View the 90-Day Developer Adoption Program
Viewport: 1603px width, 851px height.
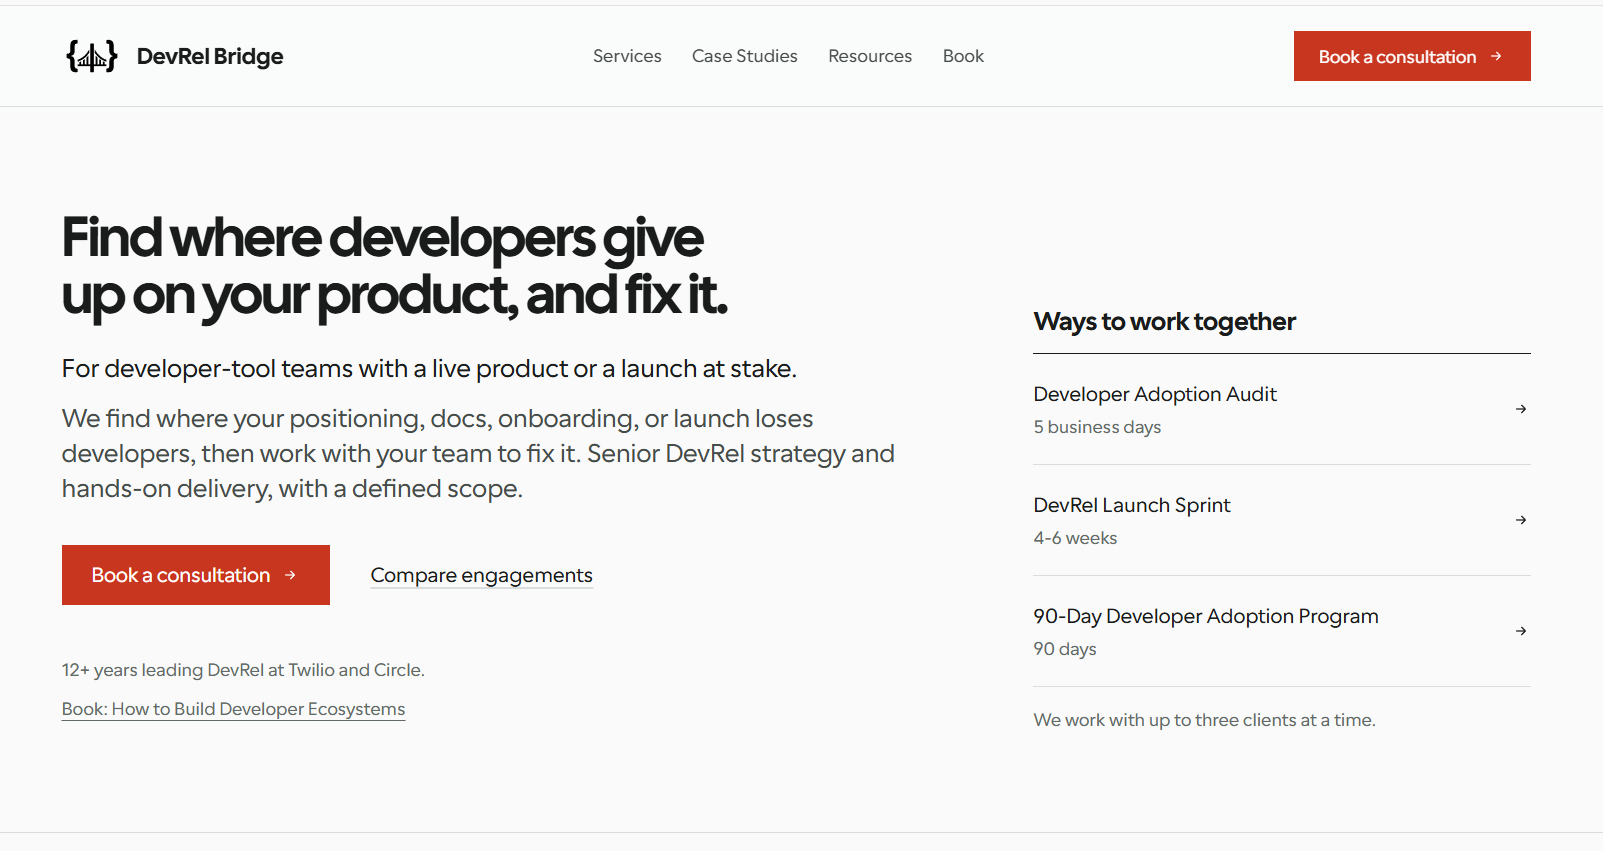[1282, 631]
